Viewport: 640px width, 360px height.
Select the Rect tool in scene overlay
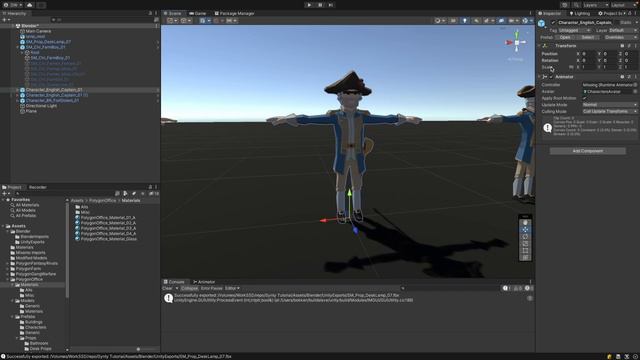pos(525,251)
